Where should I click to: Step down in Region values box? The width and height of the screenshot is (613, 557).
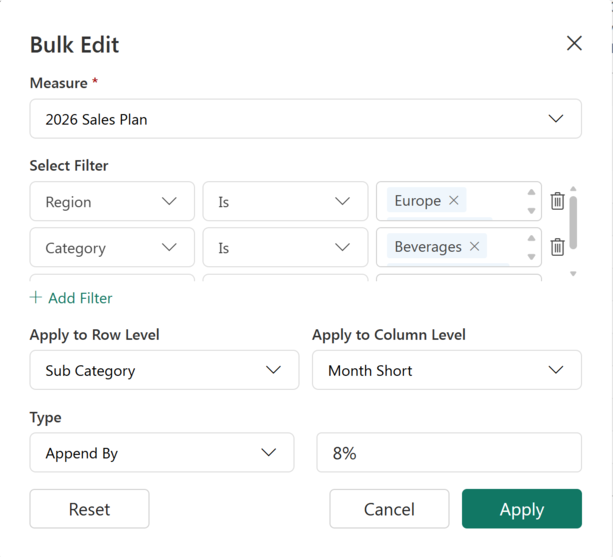pos(531,211)
